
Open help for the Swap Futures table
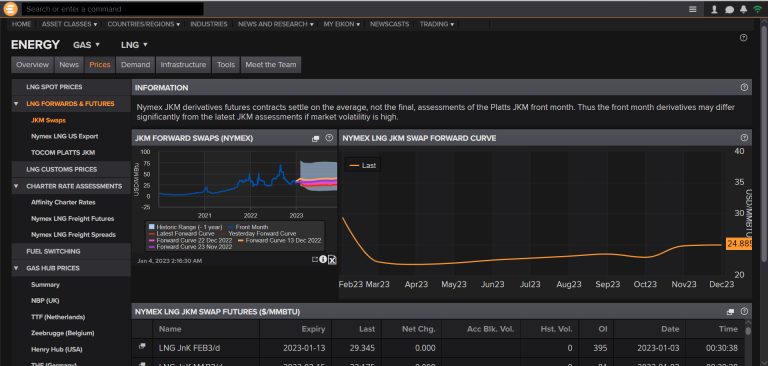744,311
